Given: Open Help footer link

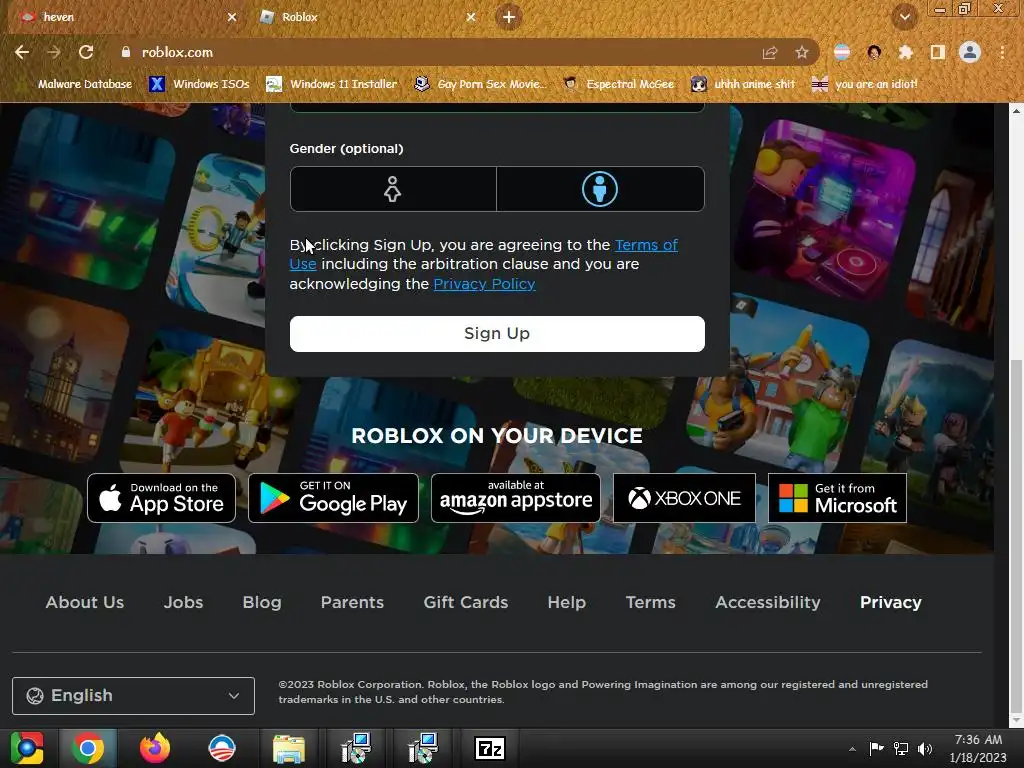Looking at the screenshot, I should click(x=566, y=602).
